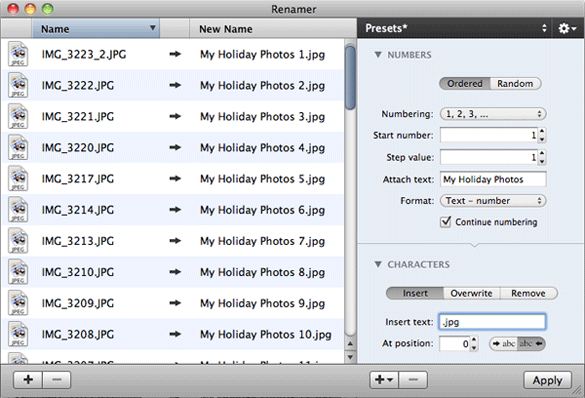Click new name My Holiday Photos 6.jpg
The image size is (585, 398).
pyautogui.click(x=262, y=210)
